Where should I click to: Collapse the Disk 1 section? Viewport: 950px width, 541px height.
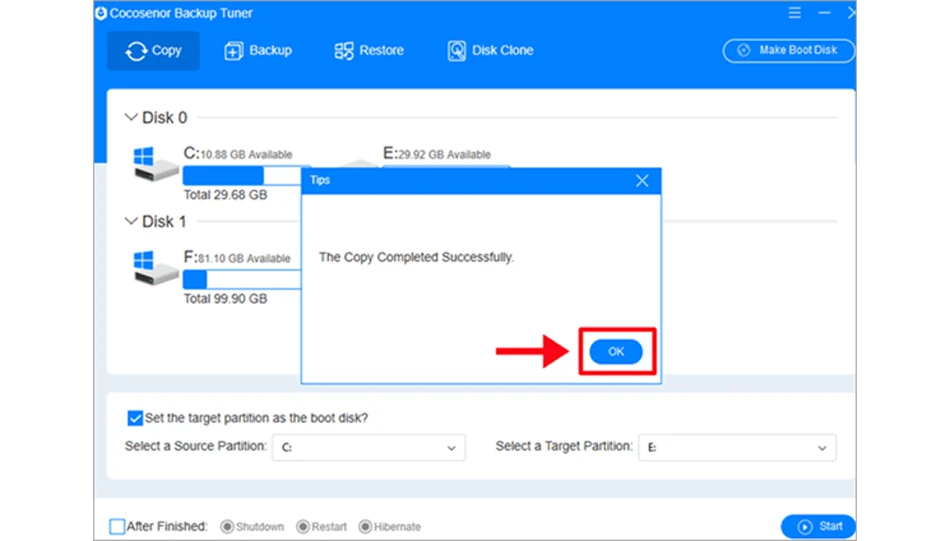[131, 221]
